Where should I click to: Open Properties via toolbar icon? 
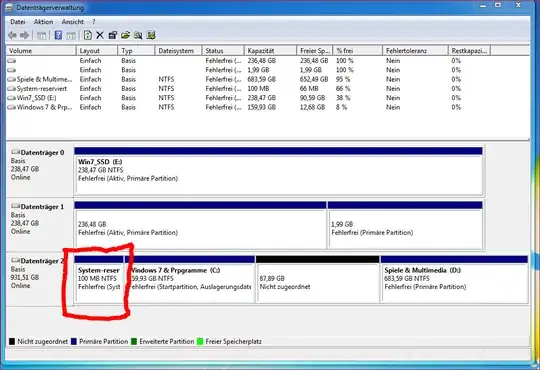coord(113,35)
